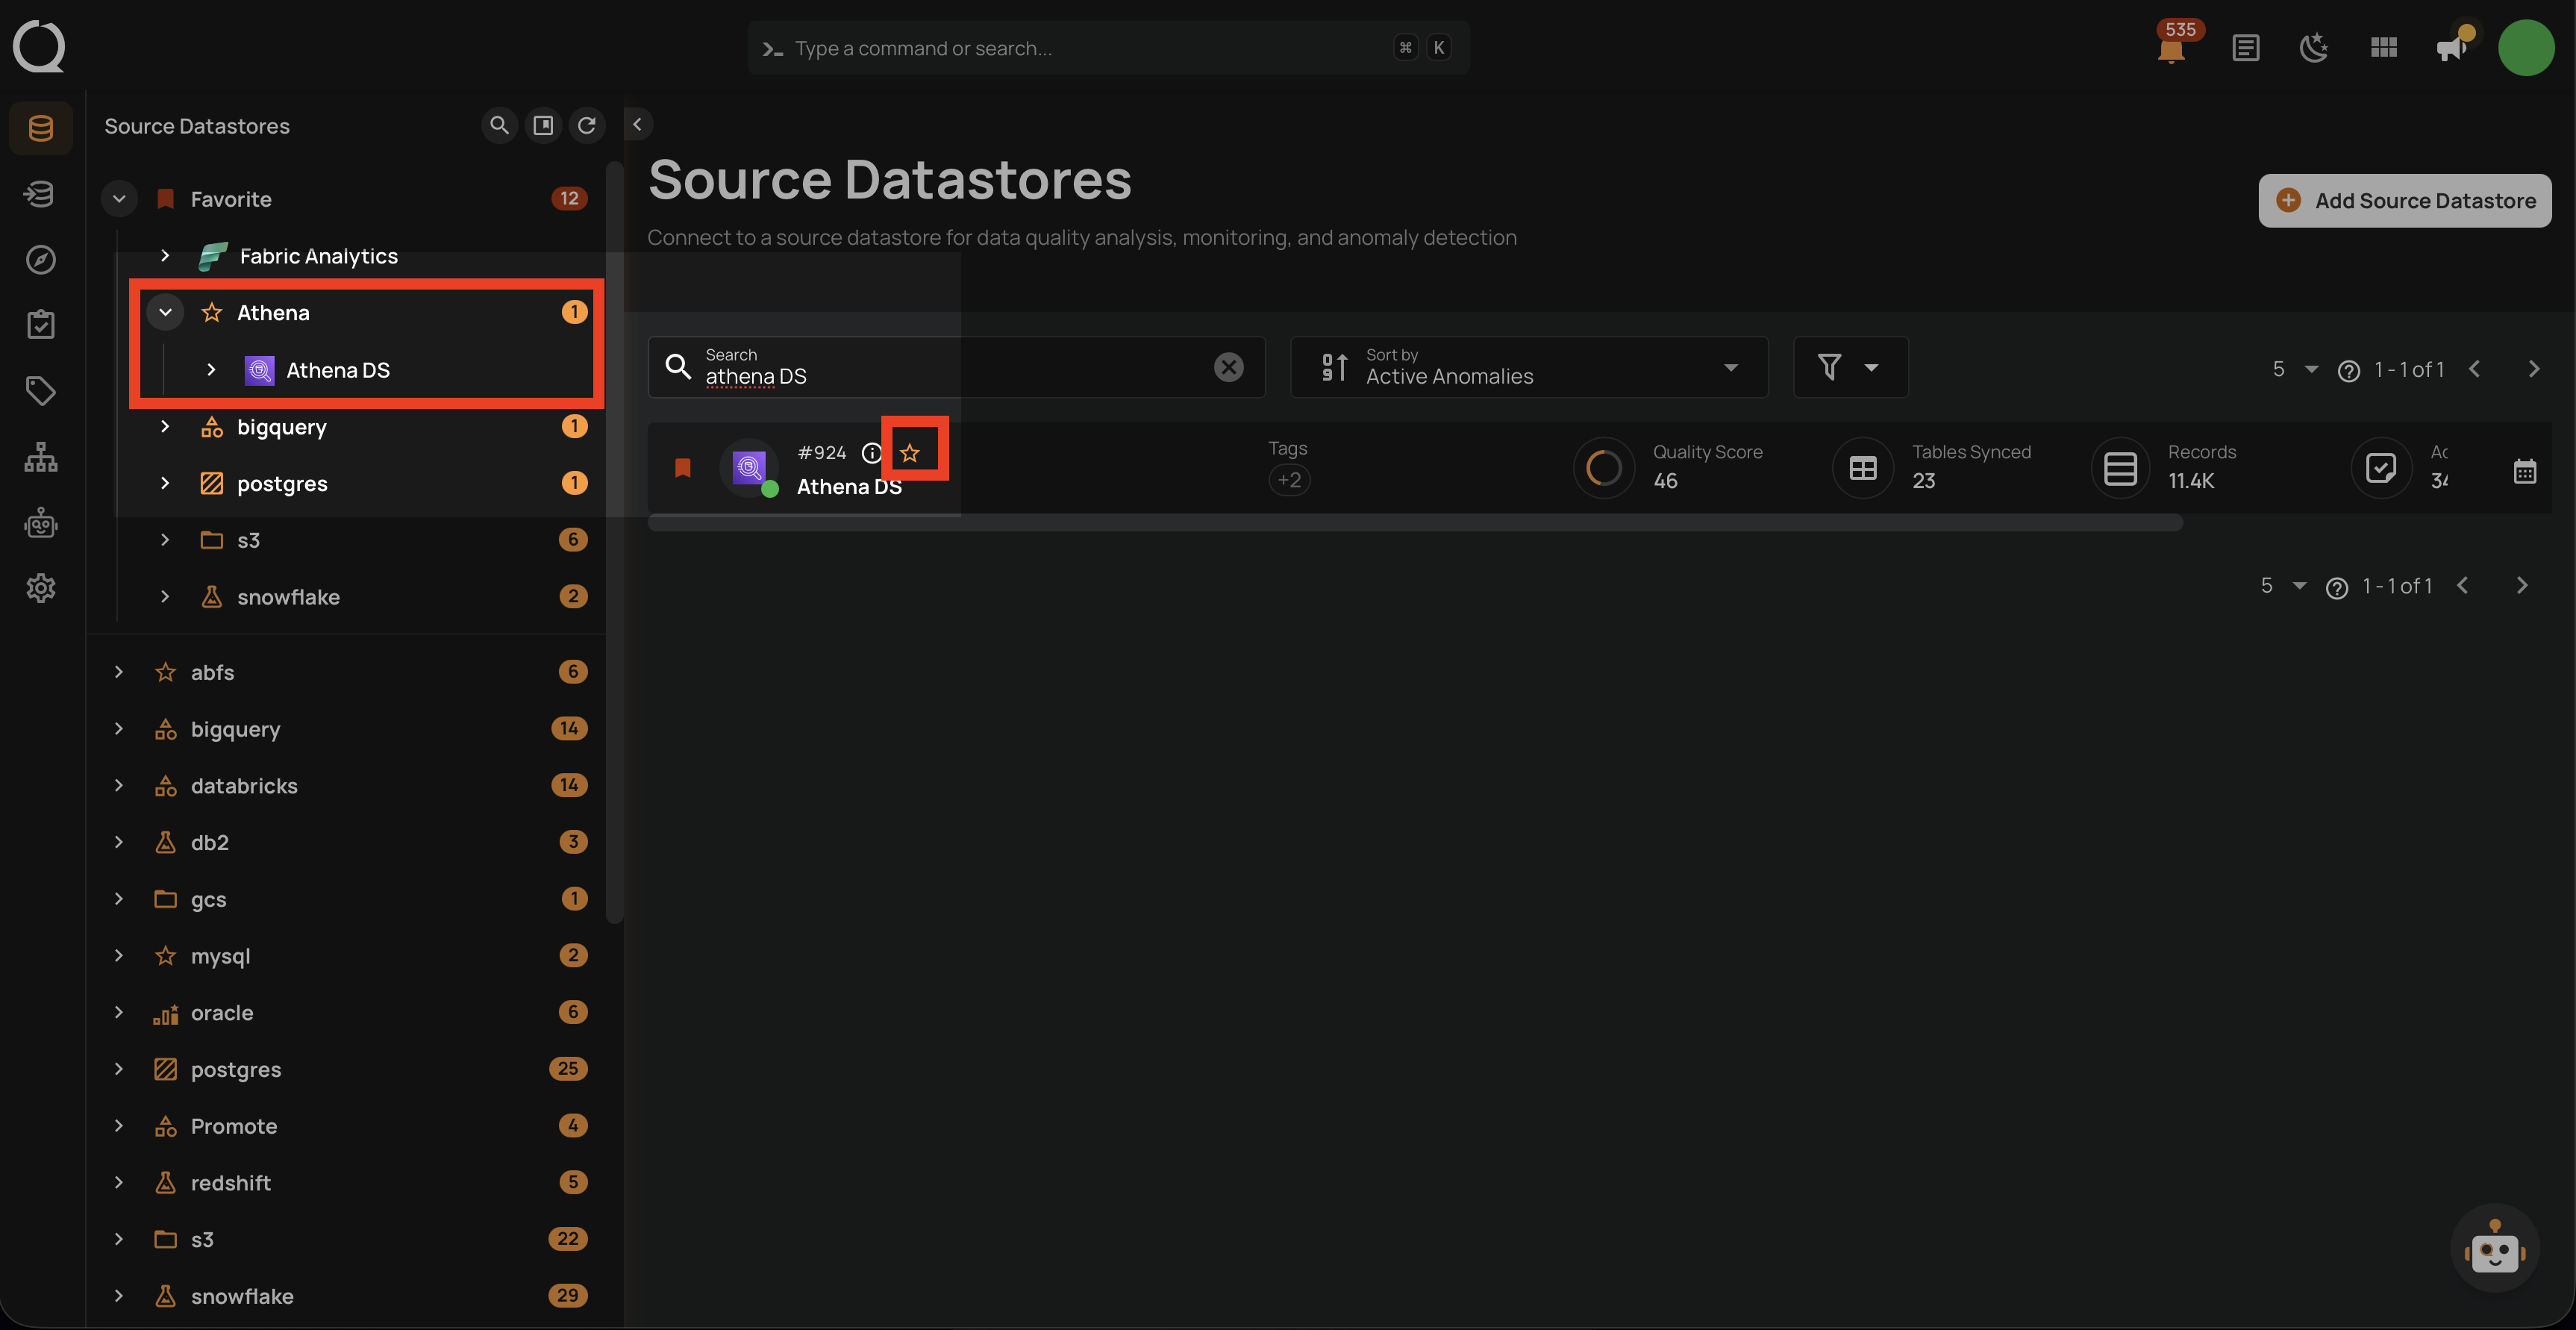Open the AI assistant robot icon in sidebar
This screenshot has width=2576, height=1330.
[40, 522]
